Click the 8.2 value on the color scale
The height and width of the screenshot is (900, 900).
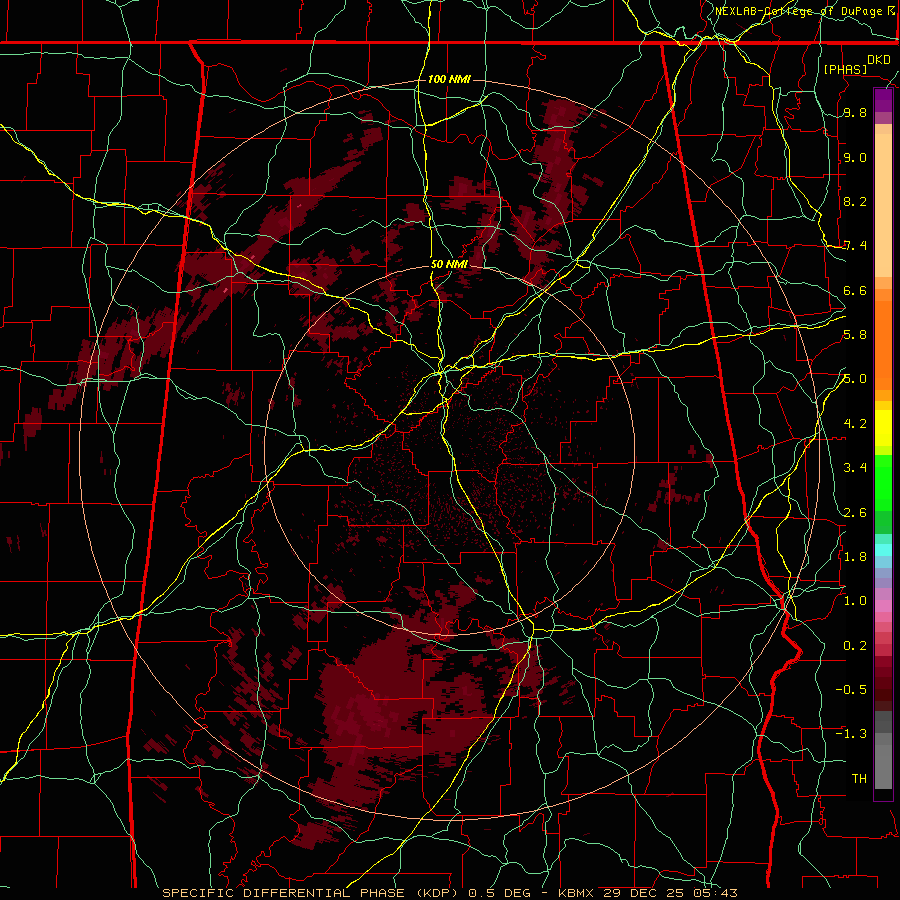coord(855,201)
